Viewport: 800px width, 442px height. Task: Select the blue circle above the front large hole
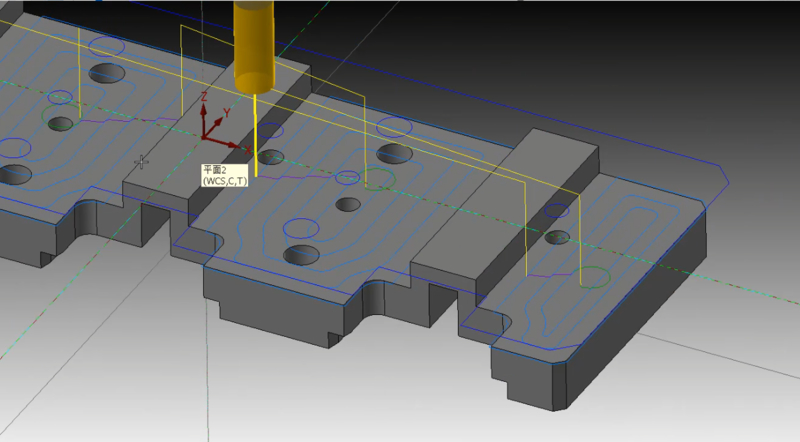pyautogui.click(x=304, y=227)
